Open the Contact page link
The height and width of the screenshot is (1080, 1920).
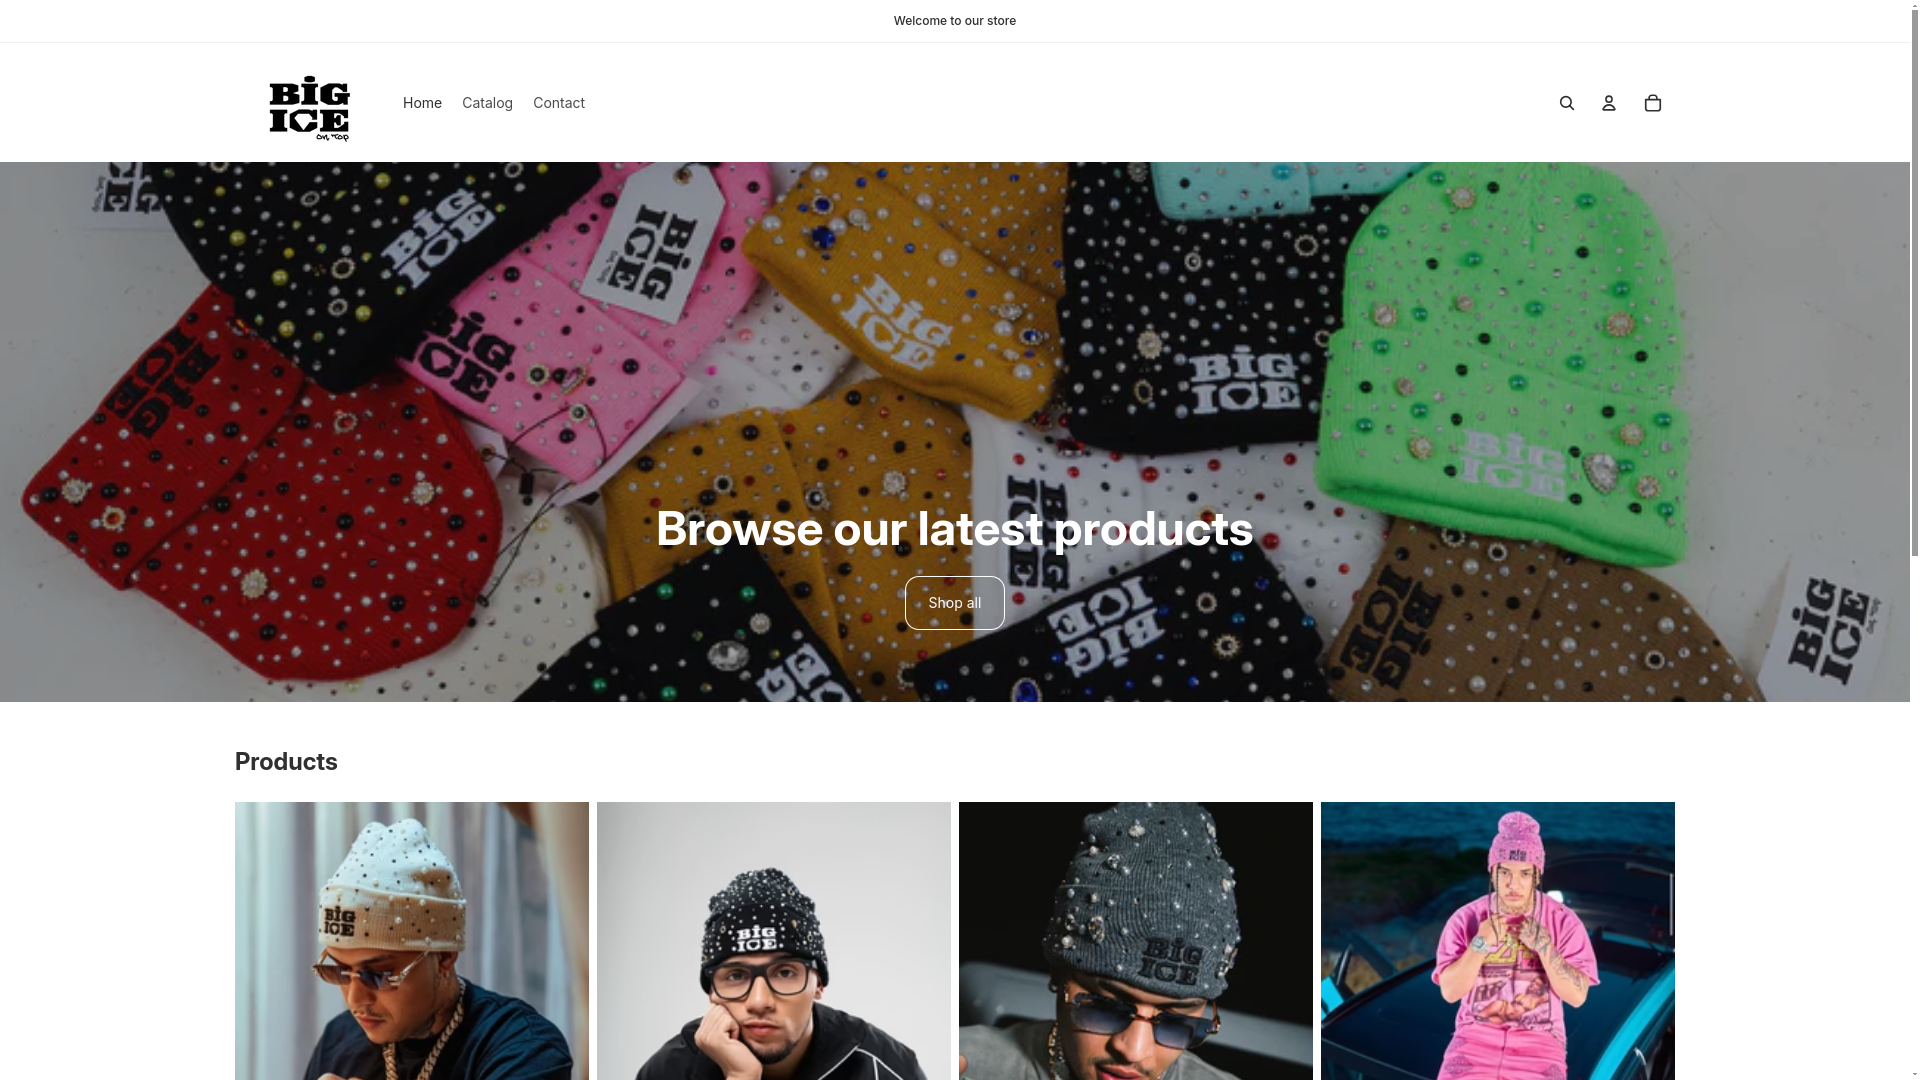pyautogui.click(x=559, y=103)
